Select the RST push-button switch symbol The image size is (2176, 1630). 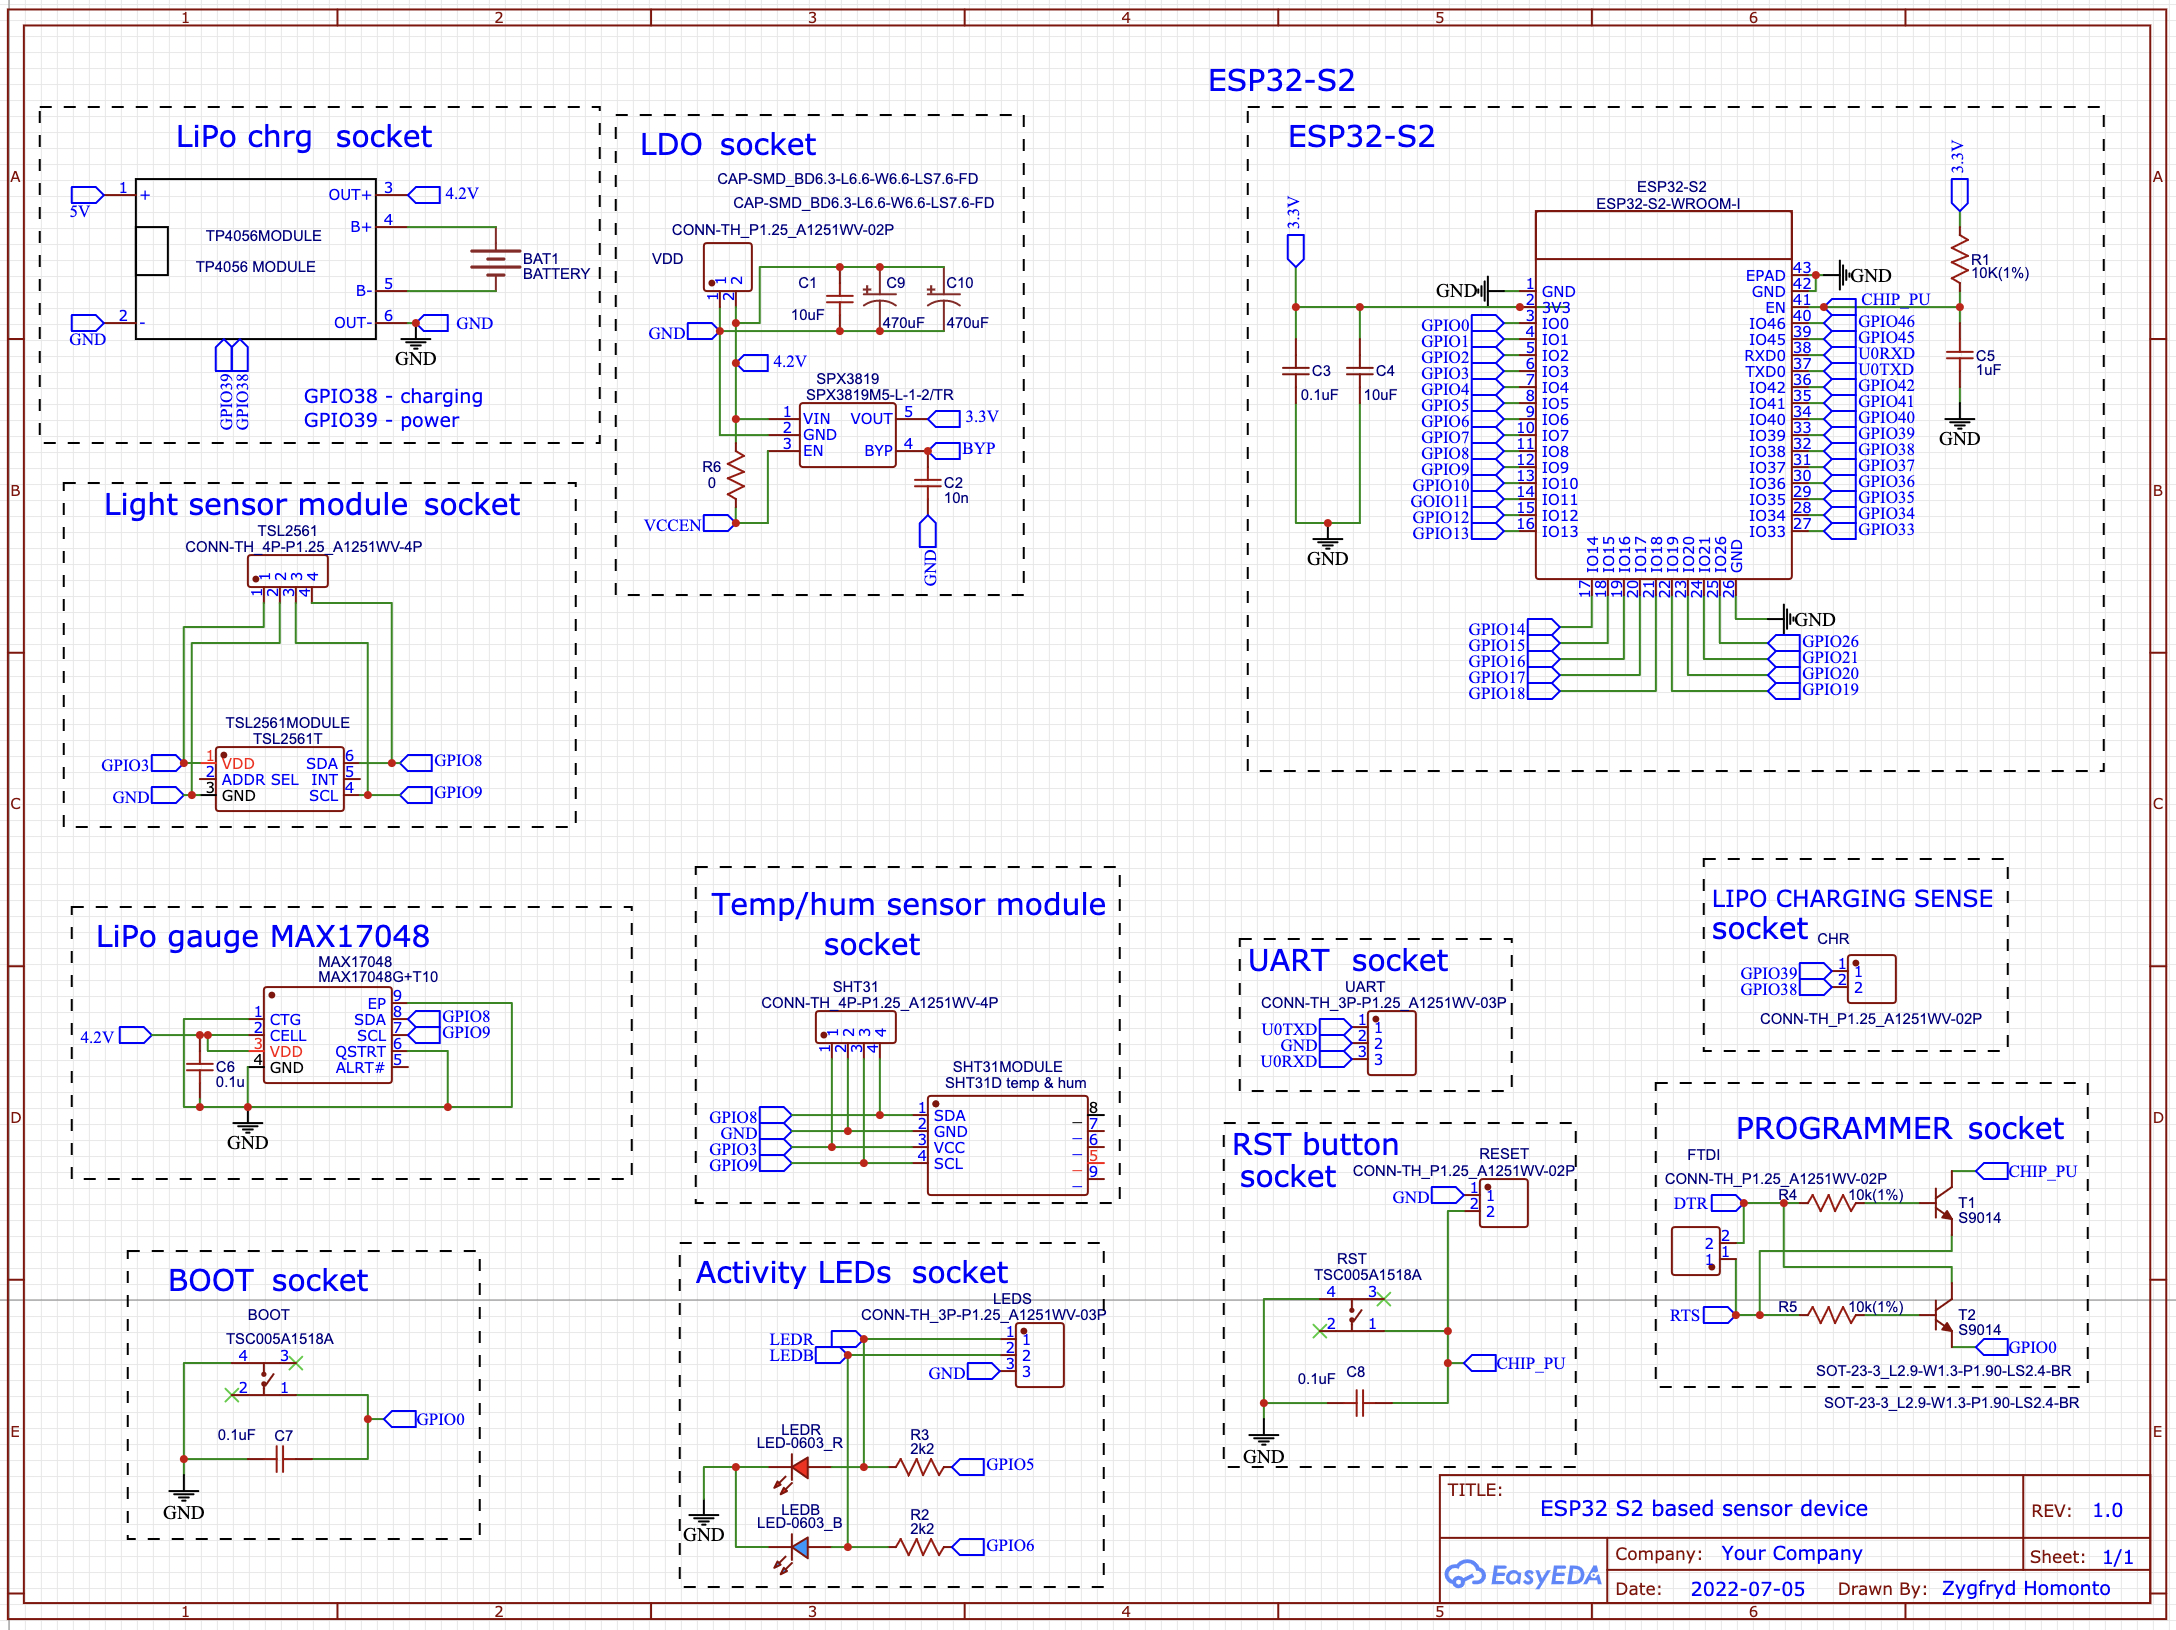click(x=1352, y=1314)
